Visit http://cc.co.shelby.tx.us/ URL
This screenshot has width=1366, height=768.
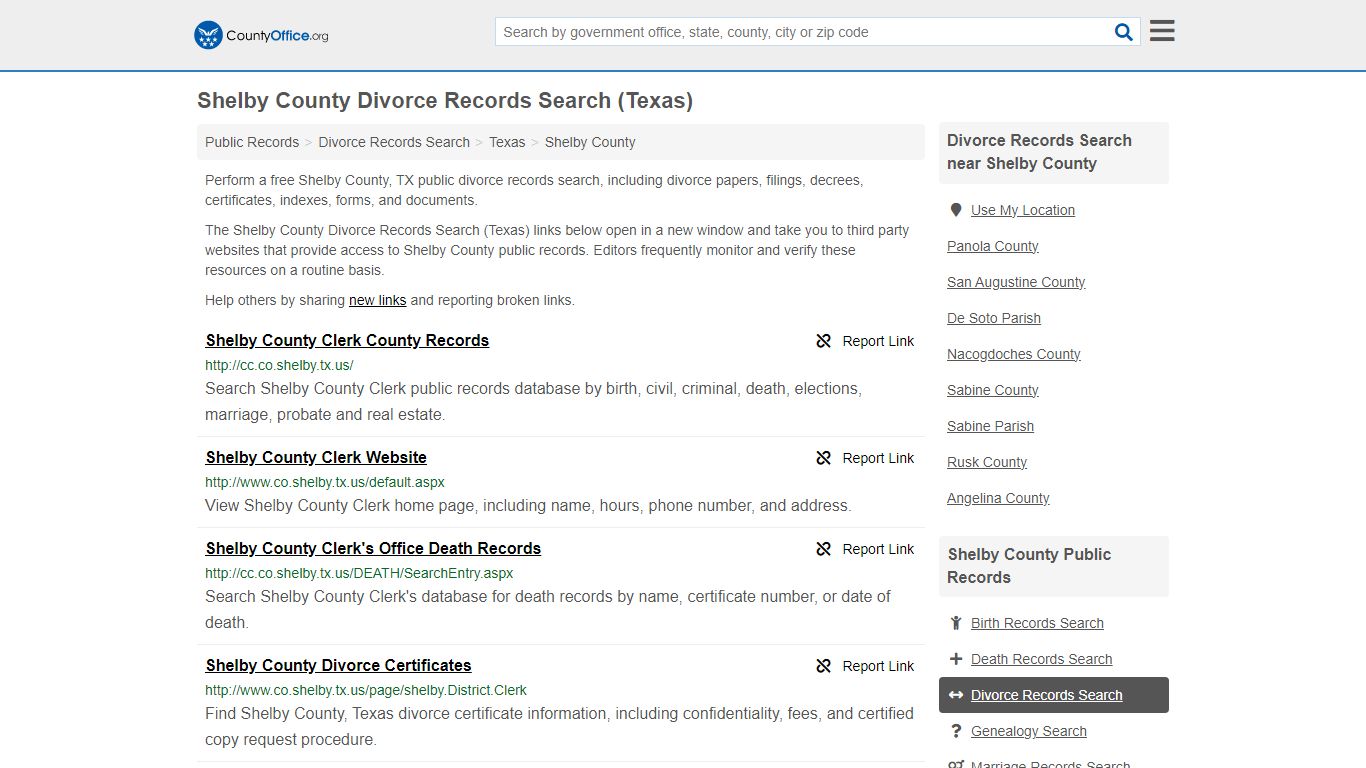(279, 365)
